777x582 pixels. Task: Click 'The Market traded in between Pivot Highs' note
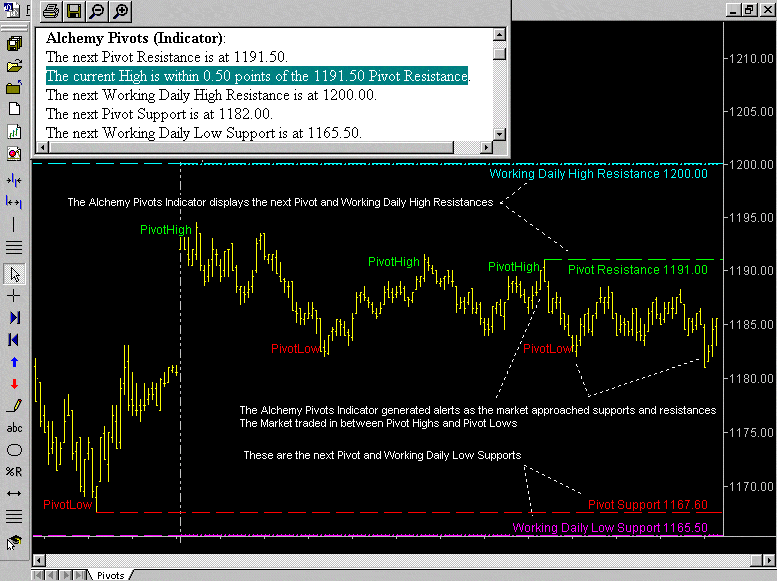[378, 423]
